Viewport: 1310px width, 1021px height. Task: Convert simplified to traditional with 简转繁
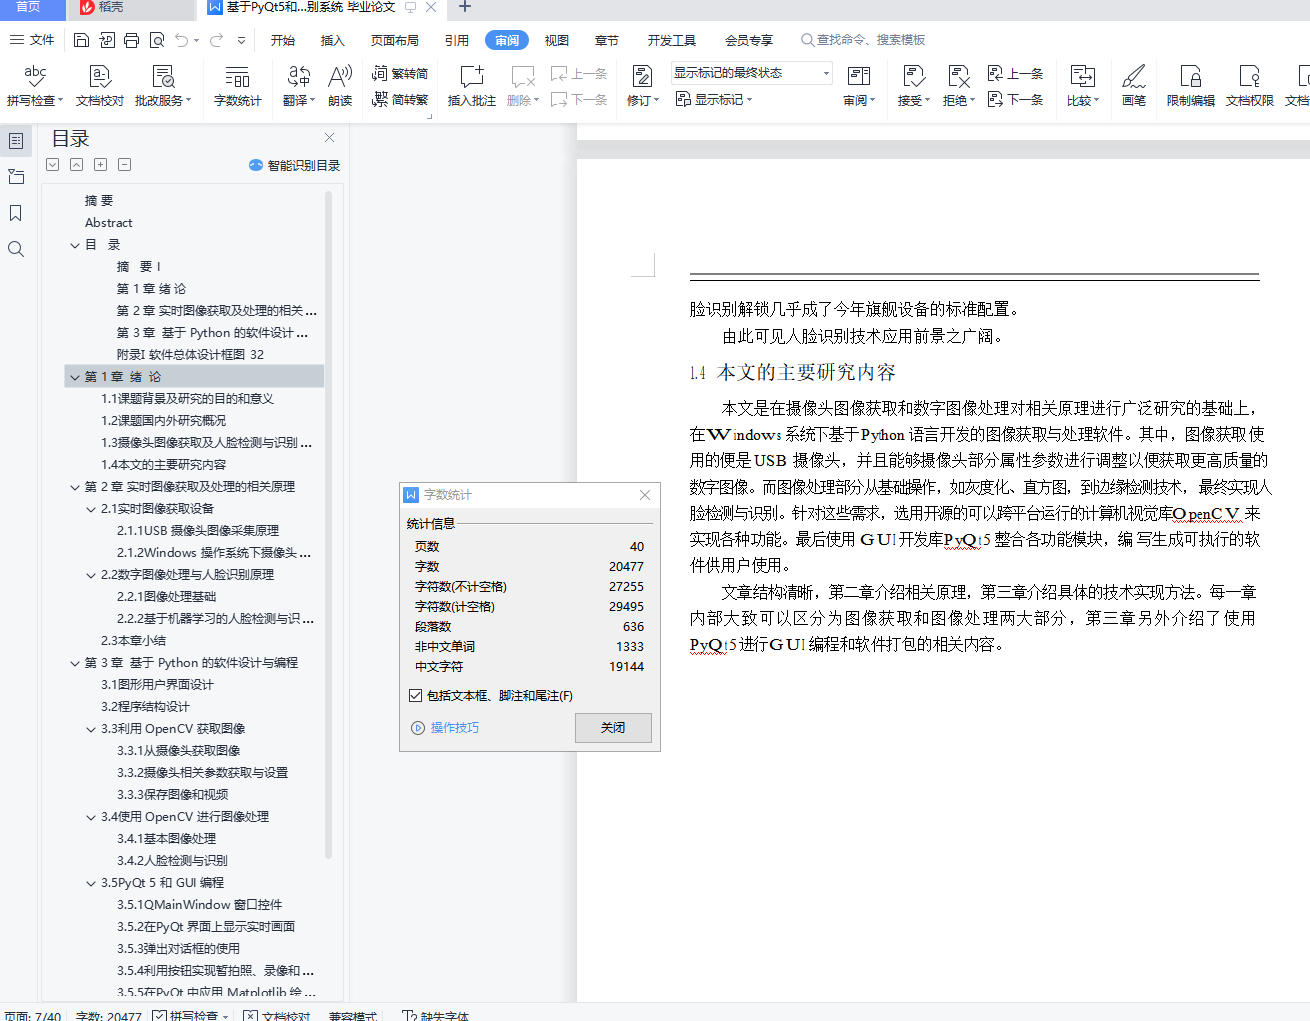[400, 99]
